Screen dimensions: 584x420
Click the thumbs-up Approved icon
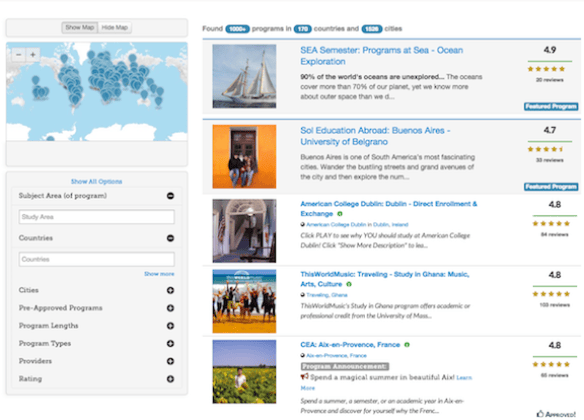[x=540, y=414]
